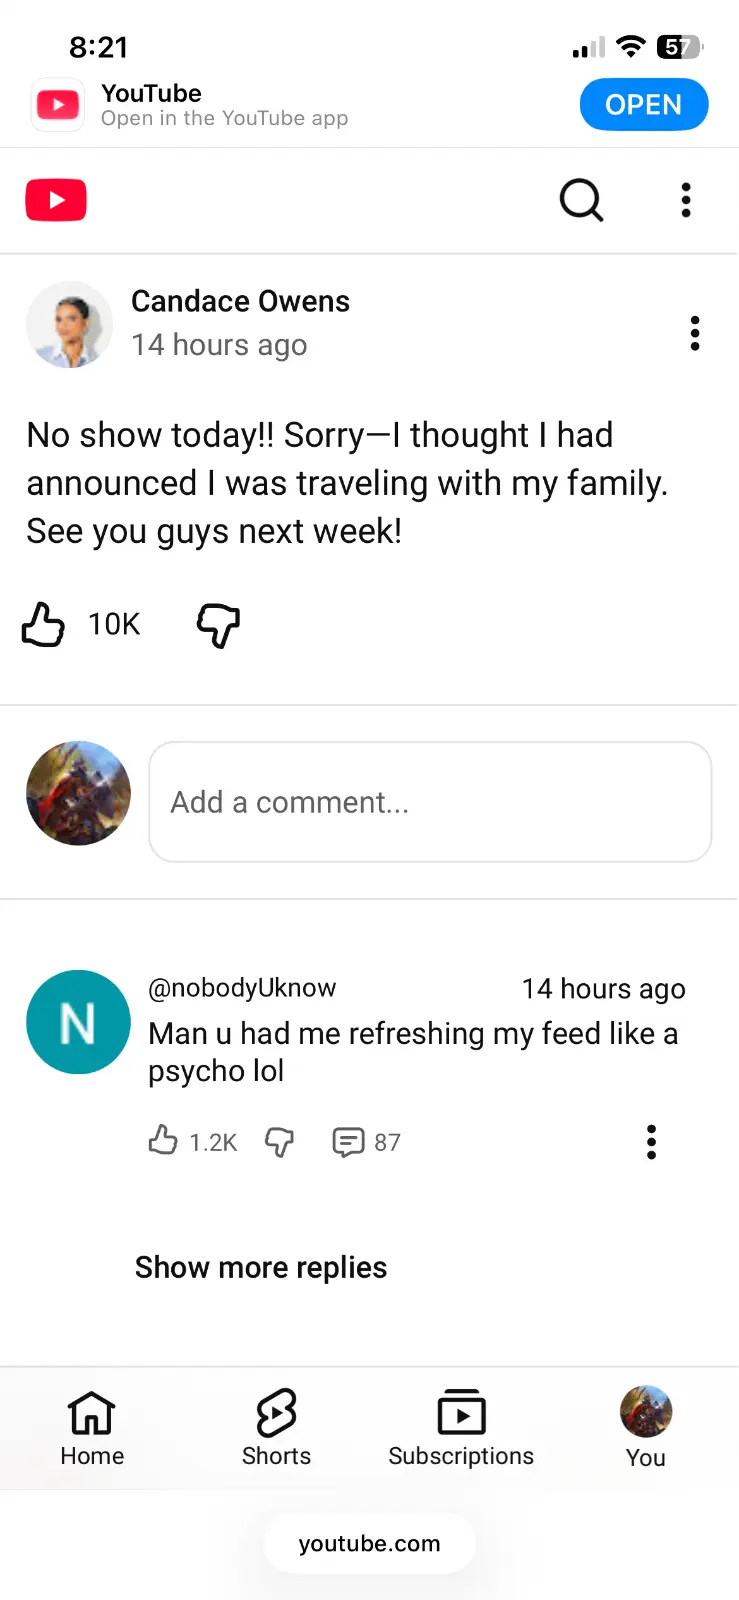Go to the Home tab
The width and height of the screenshot is (739, 1600).
click(x=92, y=1427)
